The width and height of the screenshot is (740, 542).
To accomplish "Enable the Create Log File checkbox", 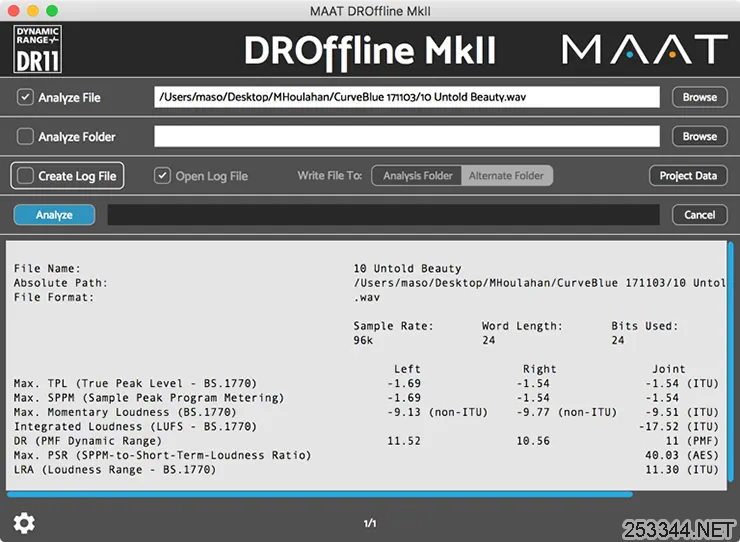I will coord(25,176).
